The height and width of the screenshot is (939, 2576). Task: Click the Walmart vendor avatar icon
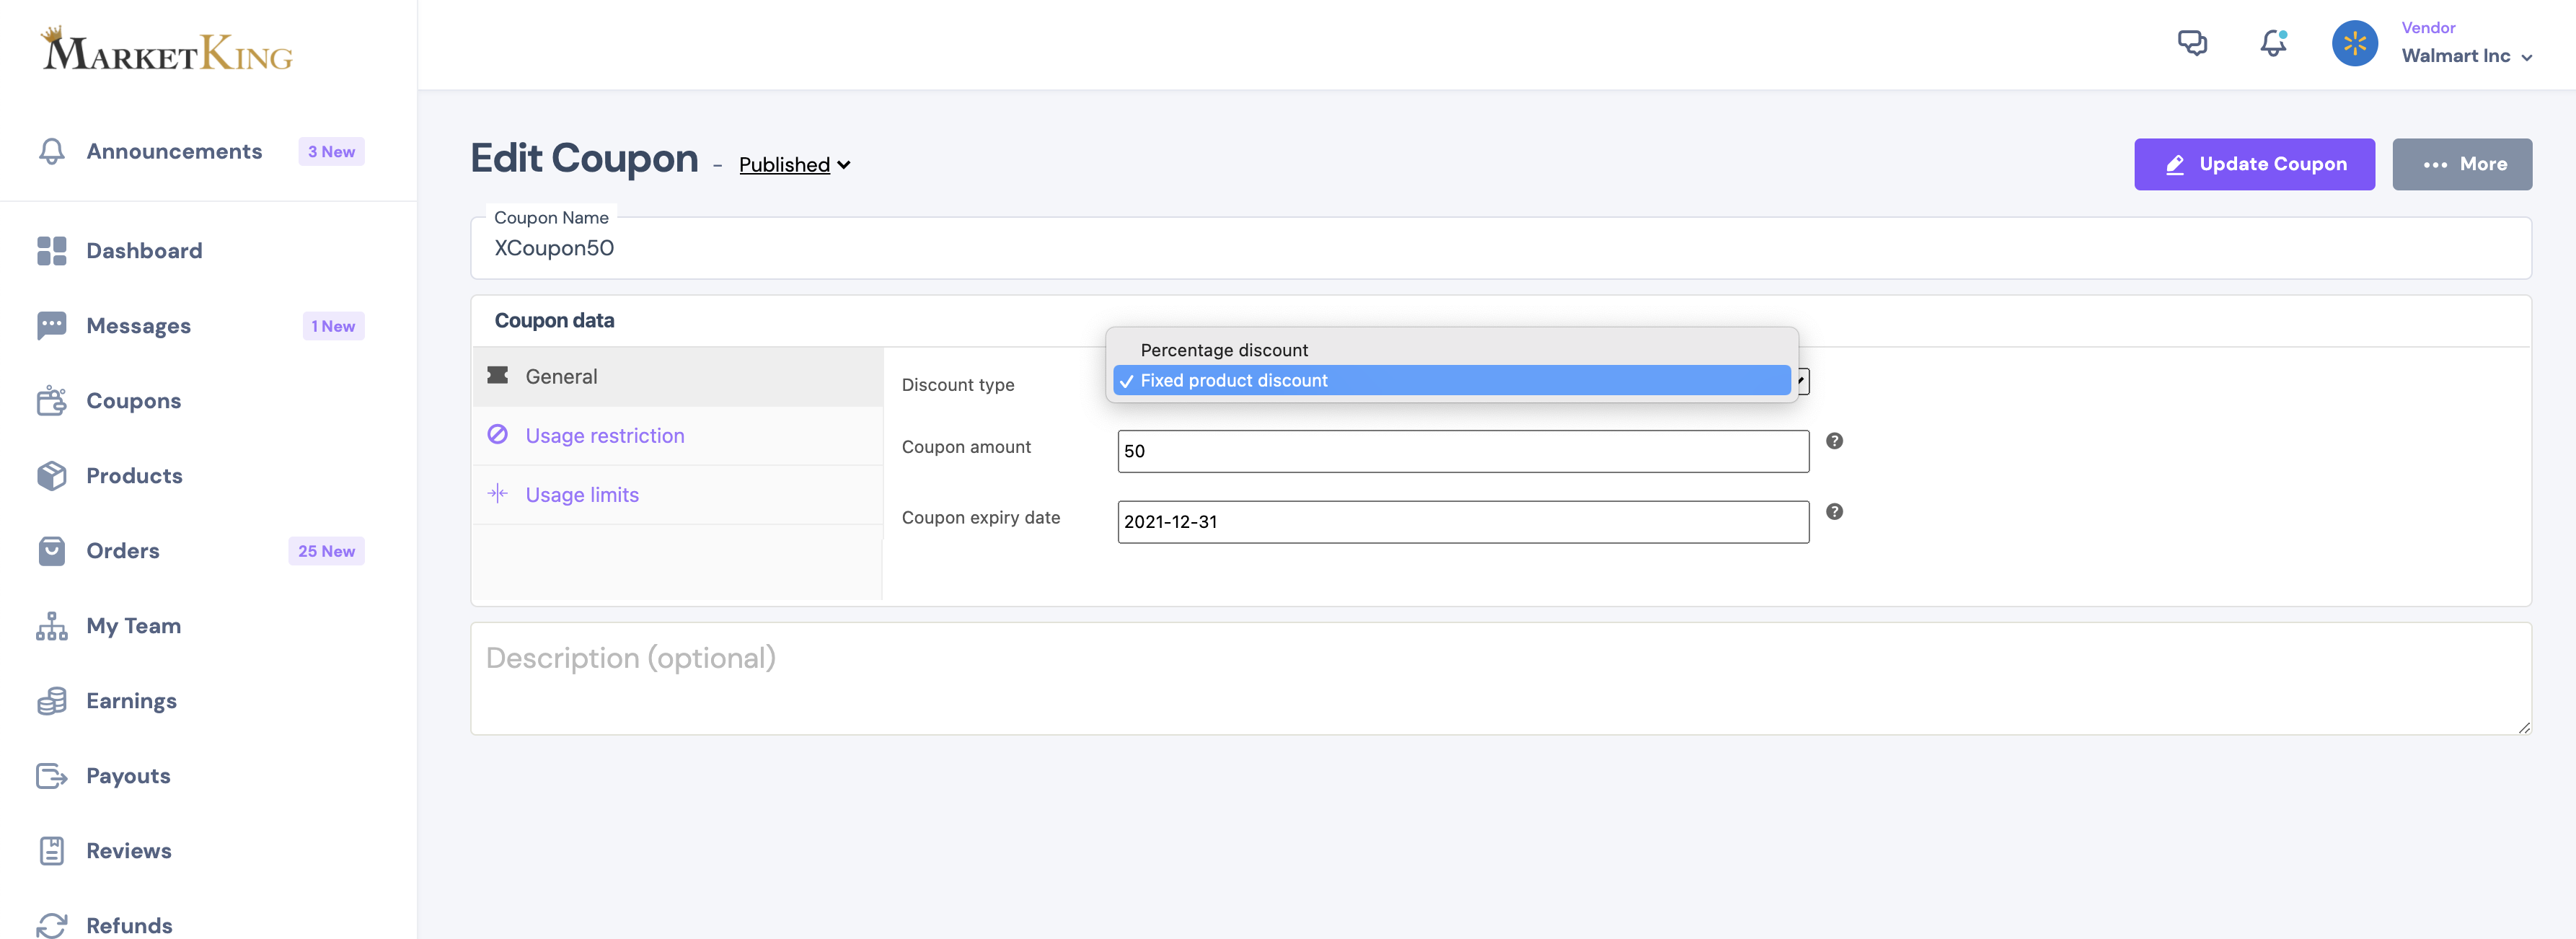click(x=2354, y=43)
